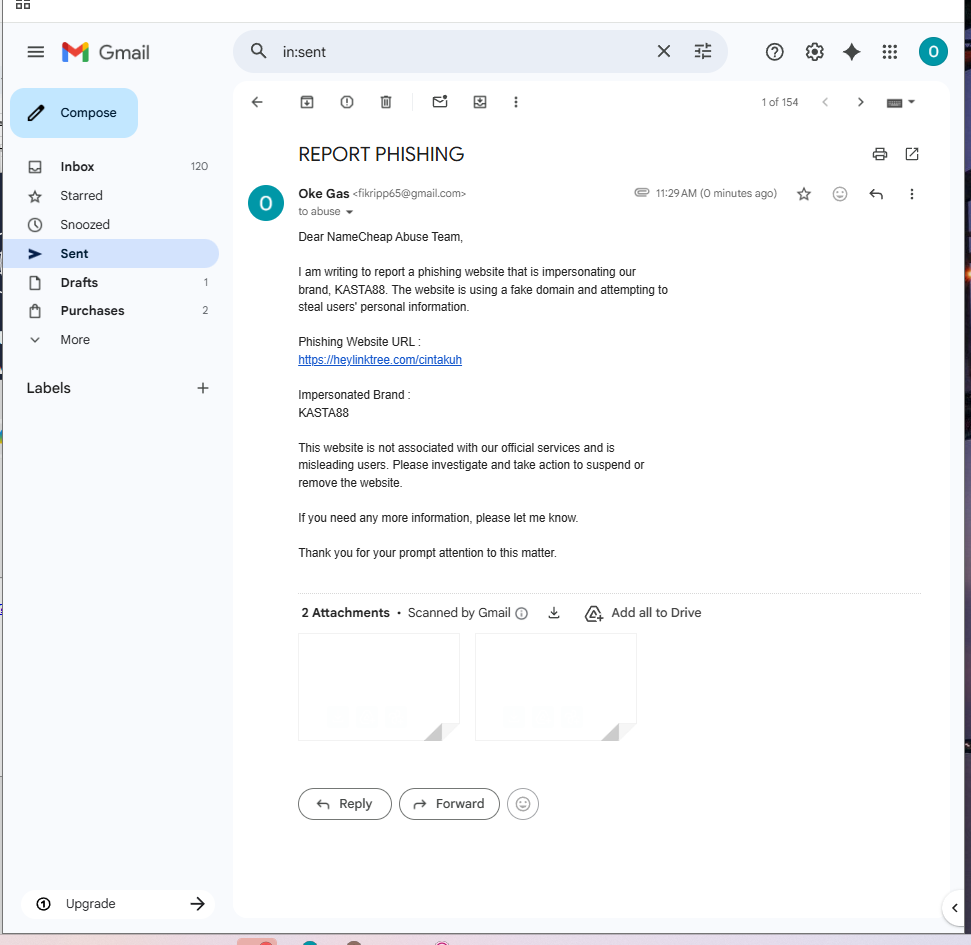Open the Google apps grid

(890, 52)
